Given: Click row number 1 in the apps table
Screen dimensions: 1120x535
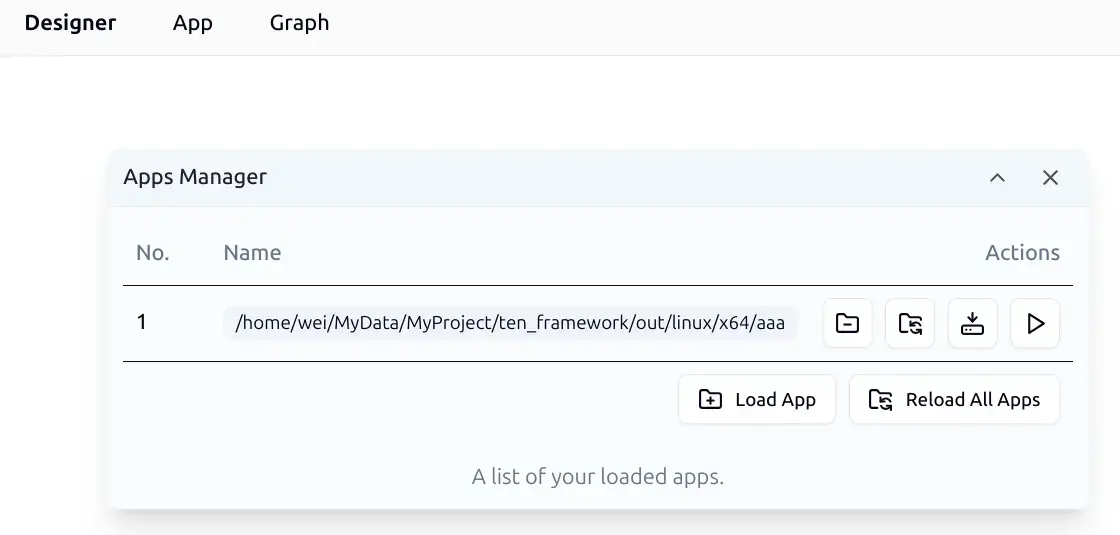Looking at the screenshot, I should coord(142,322).
